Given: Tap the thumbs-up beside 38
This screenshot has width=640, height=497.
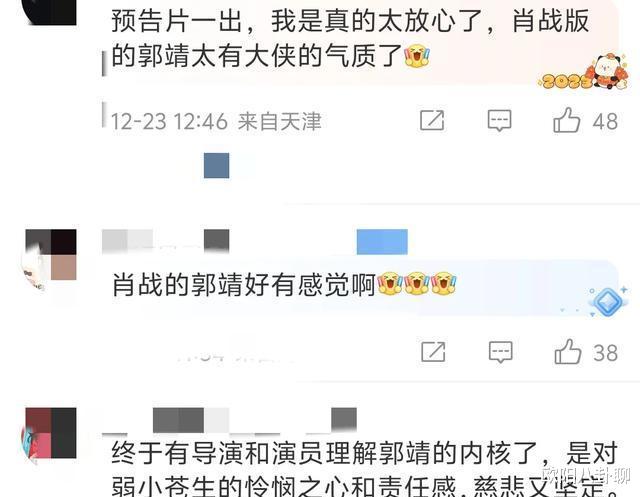Looking at the screenshot, I should [568, 351].
